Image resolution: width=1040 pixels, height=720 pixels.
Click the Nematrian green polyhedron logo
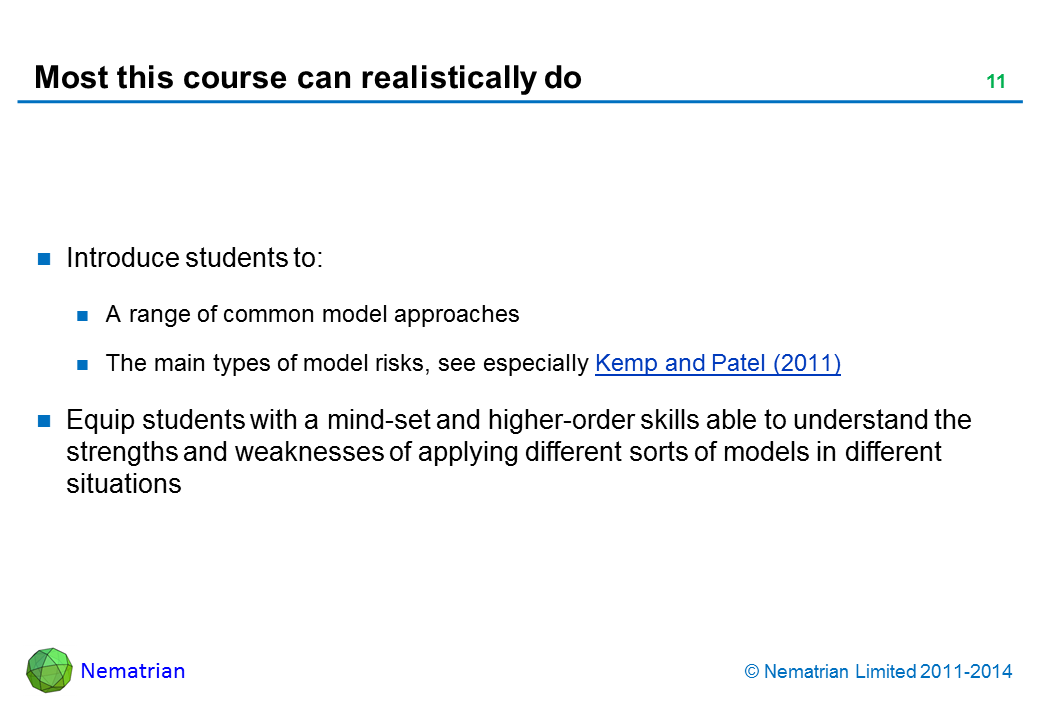[49, 670]
